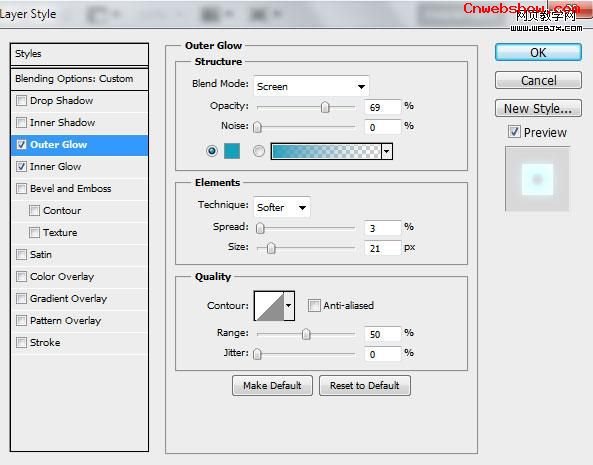This screenshot has height=465, width=593.
Task: Click the teal glow color swatch
Action: pyautogui.click(x=232, y=151)
